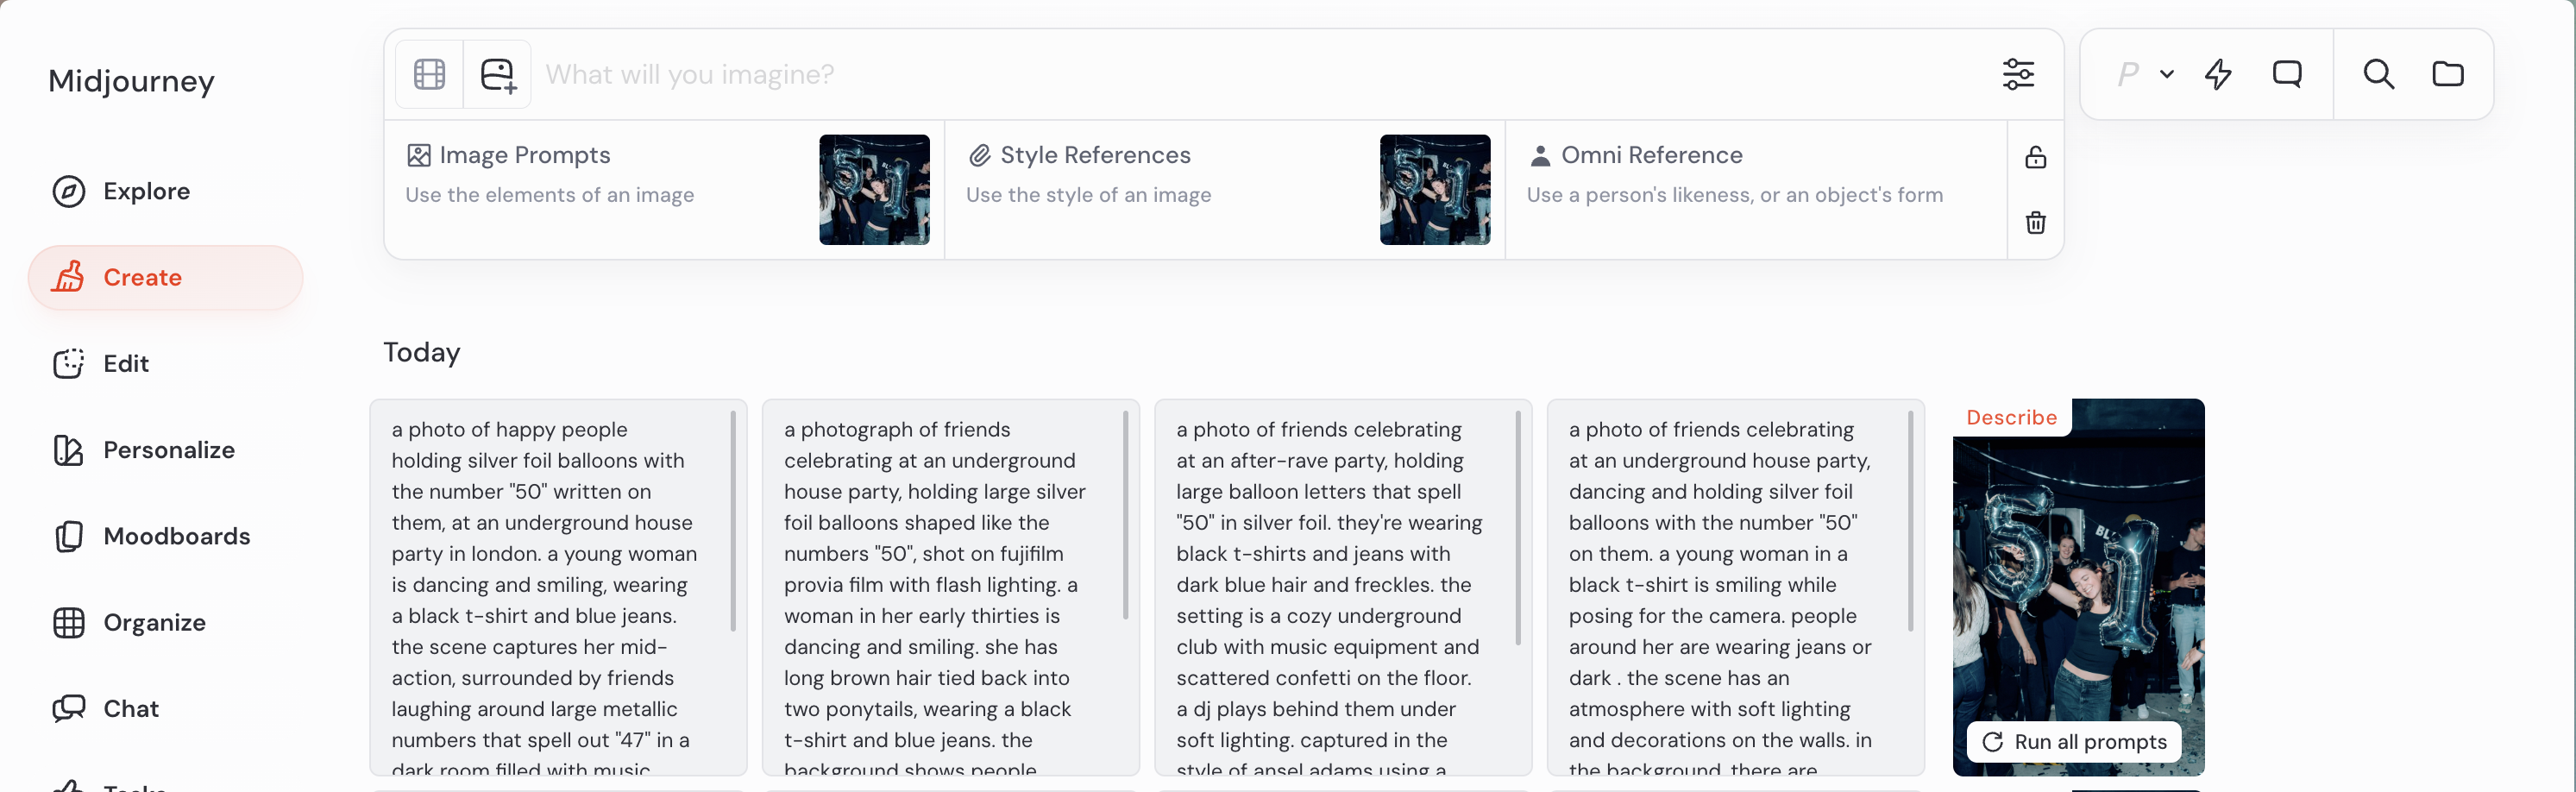Select the Omni Reference drop area
The width and height of the screenshot is (2576, 792).
[1755, 190]
